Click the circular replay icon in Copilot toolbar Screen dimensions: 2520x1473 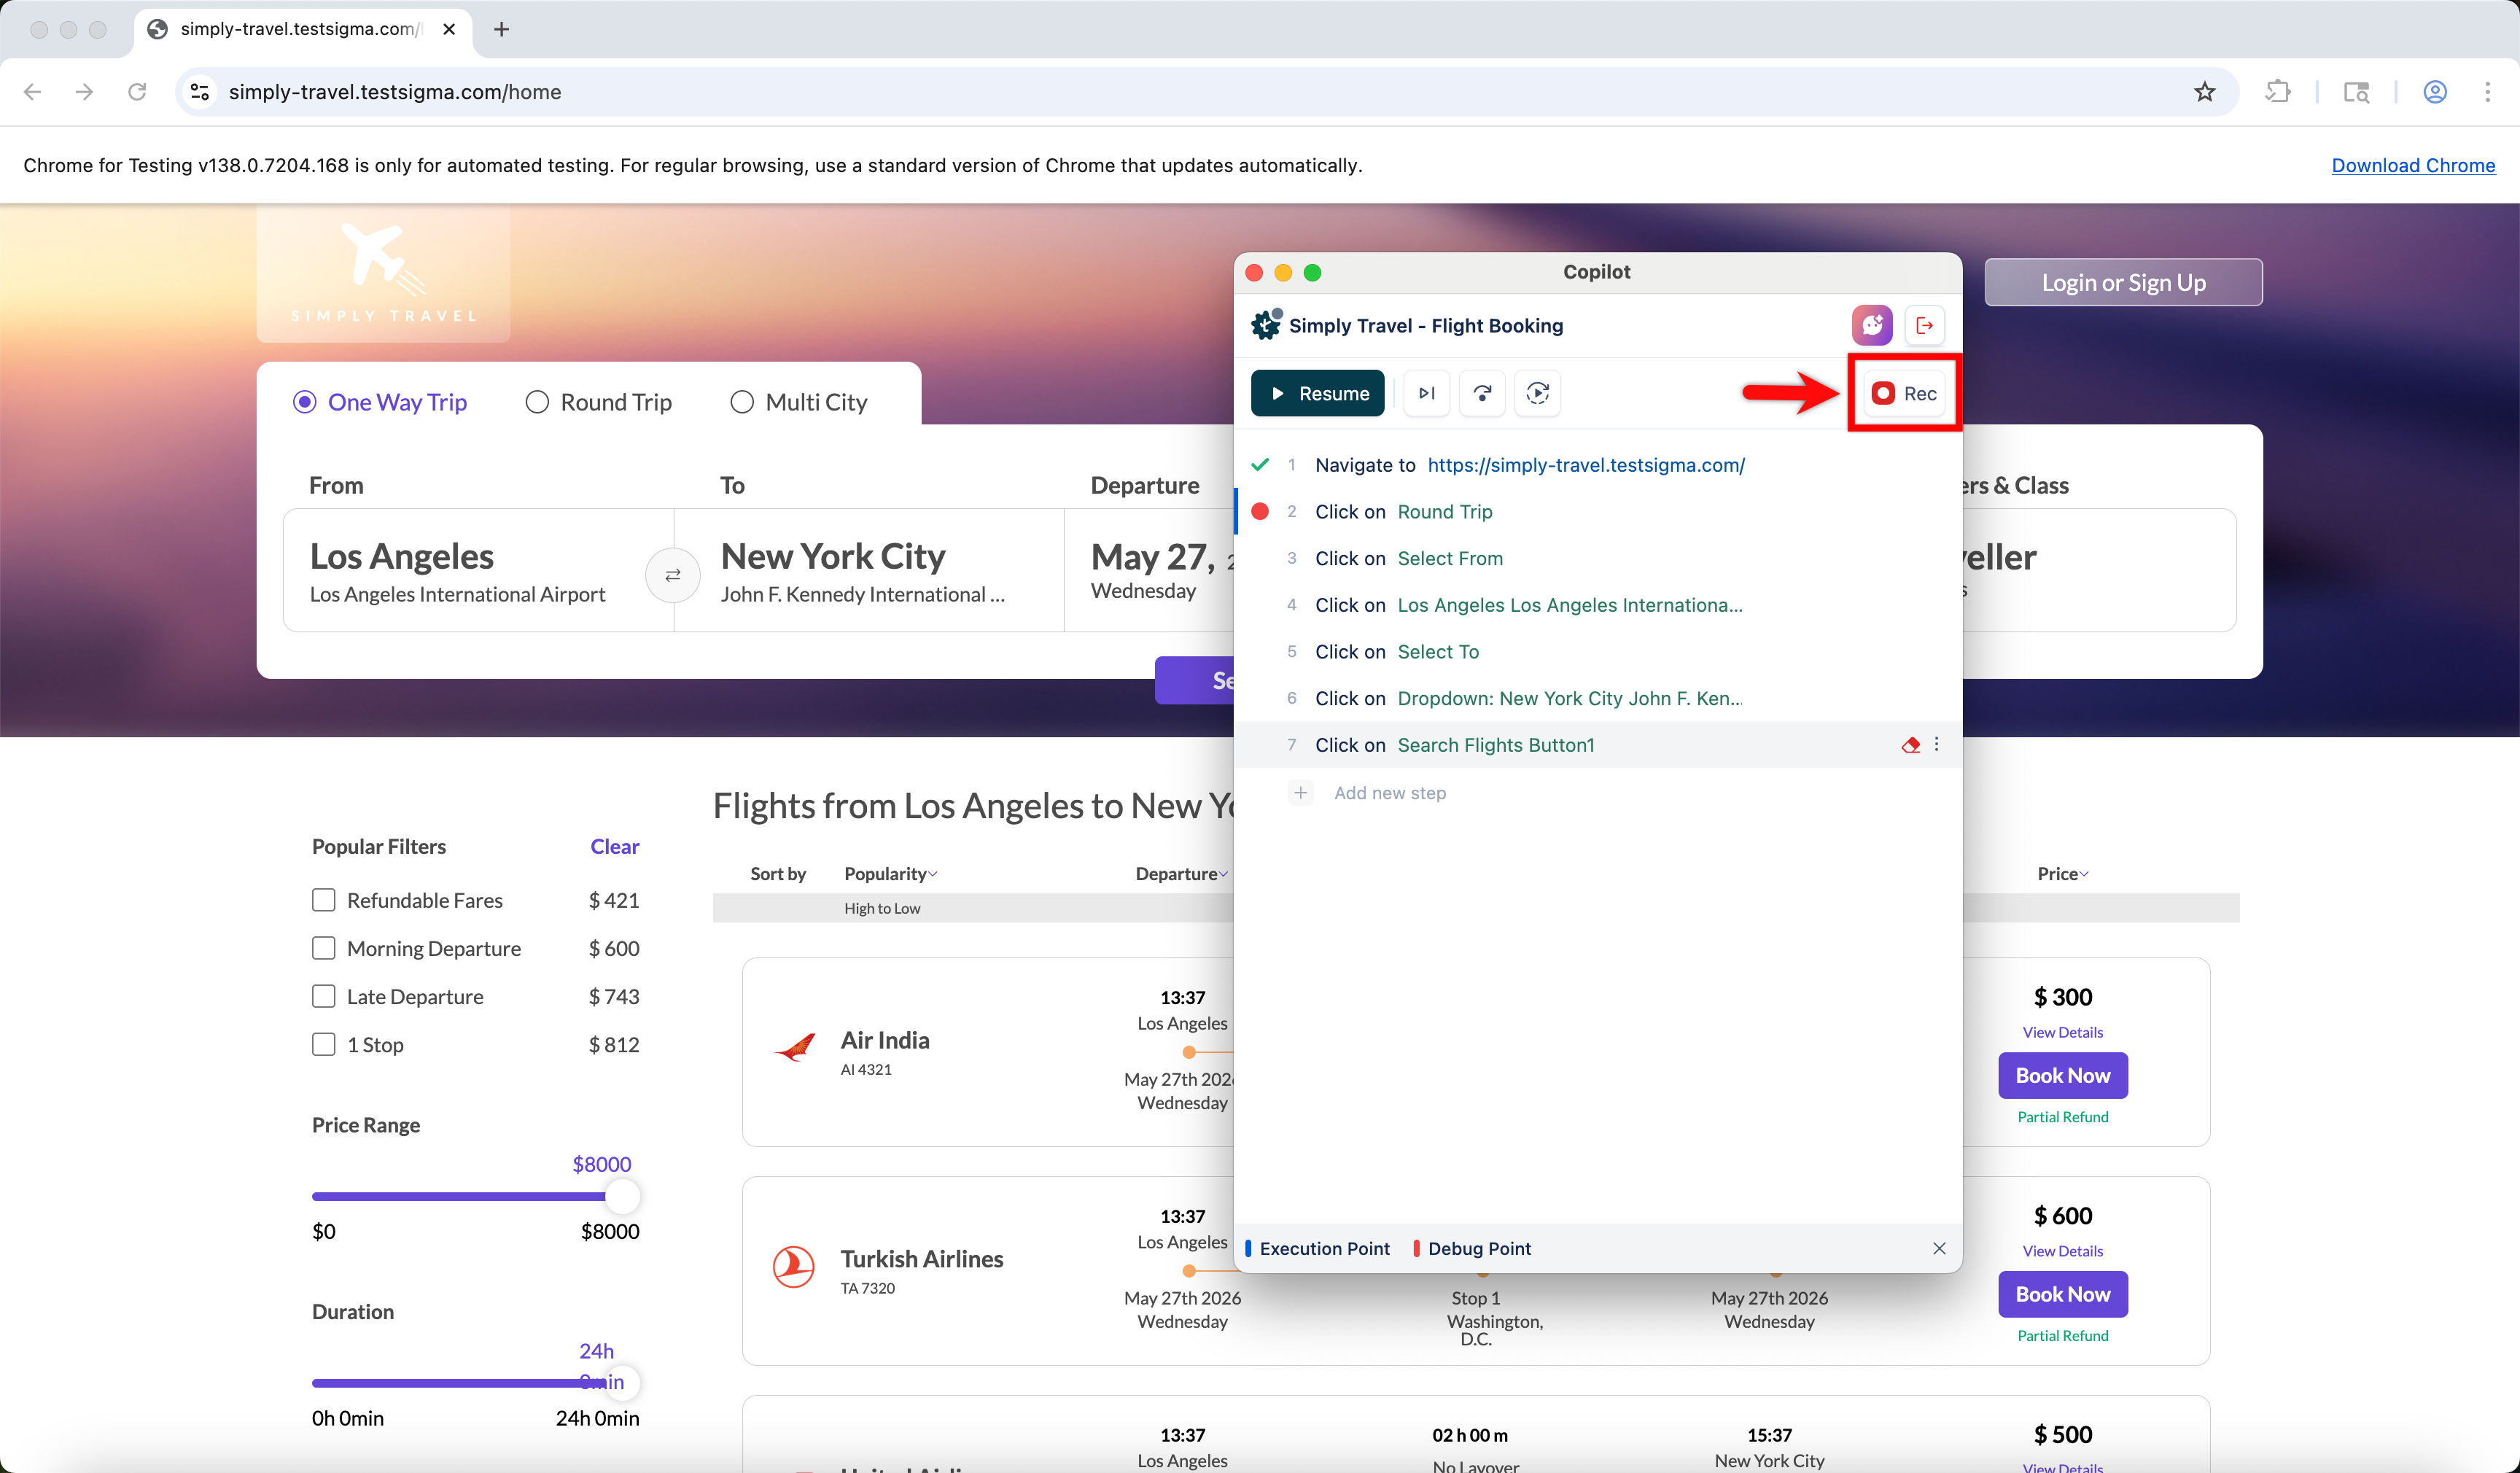1538,393
